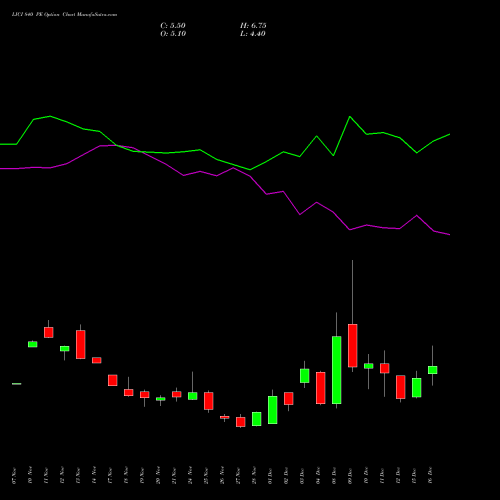Viewport: 500px width, 500px height.
Task: Select the "01 Dec" date label on axis
Action: [x=270, y=476]
